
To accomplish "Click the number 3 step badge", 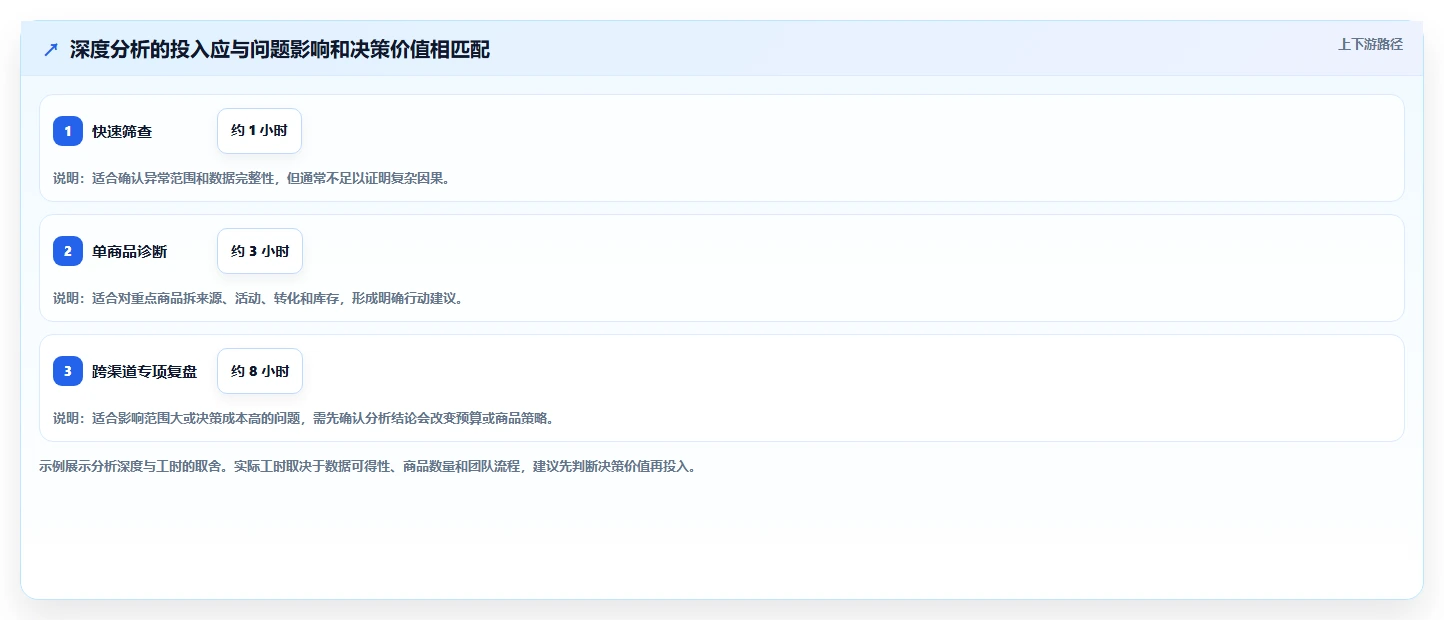I will (68, 371).
